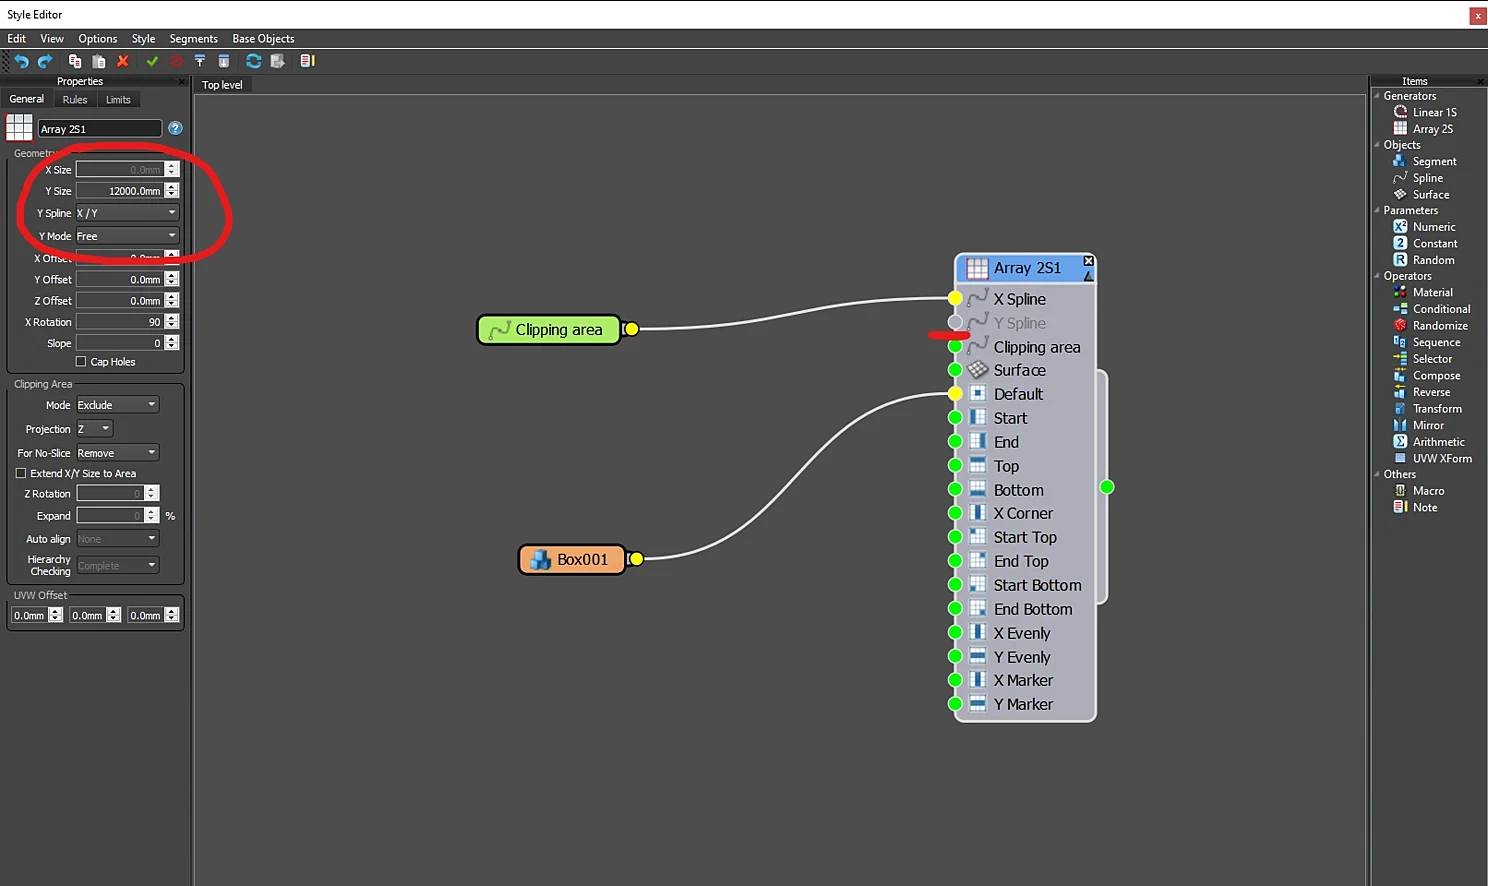Open the Segments menu
1488x886 pixels.
(x=193, y=39)
